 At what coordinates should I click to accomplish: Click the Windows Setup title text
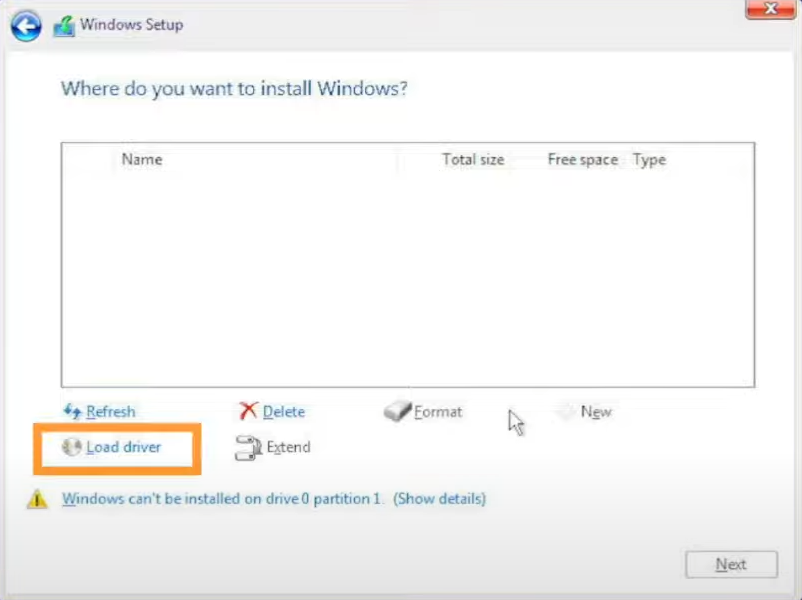(x=131, y=25)
